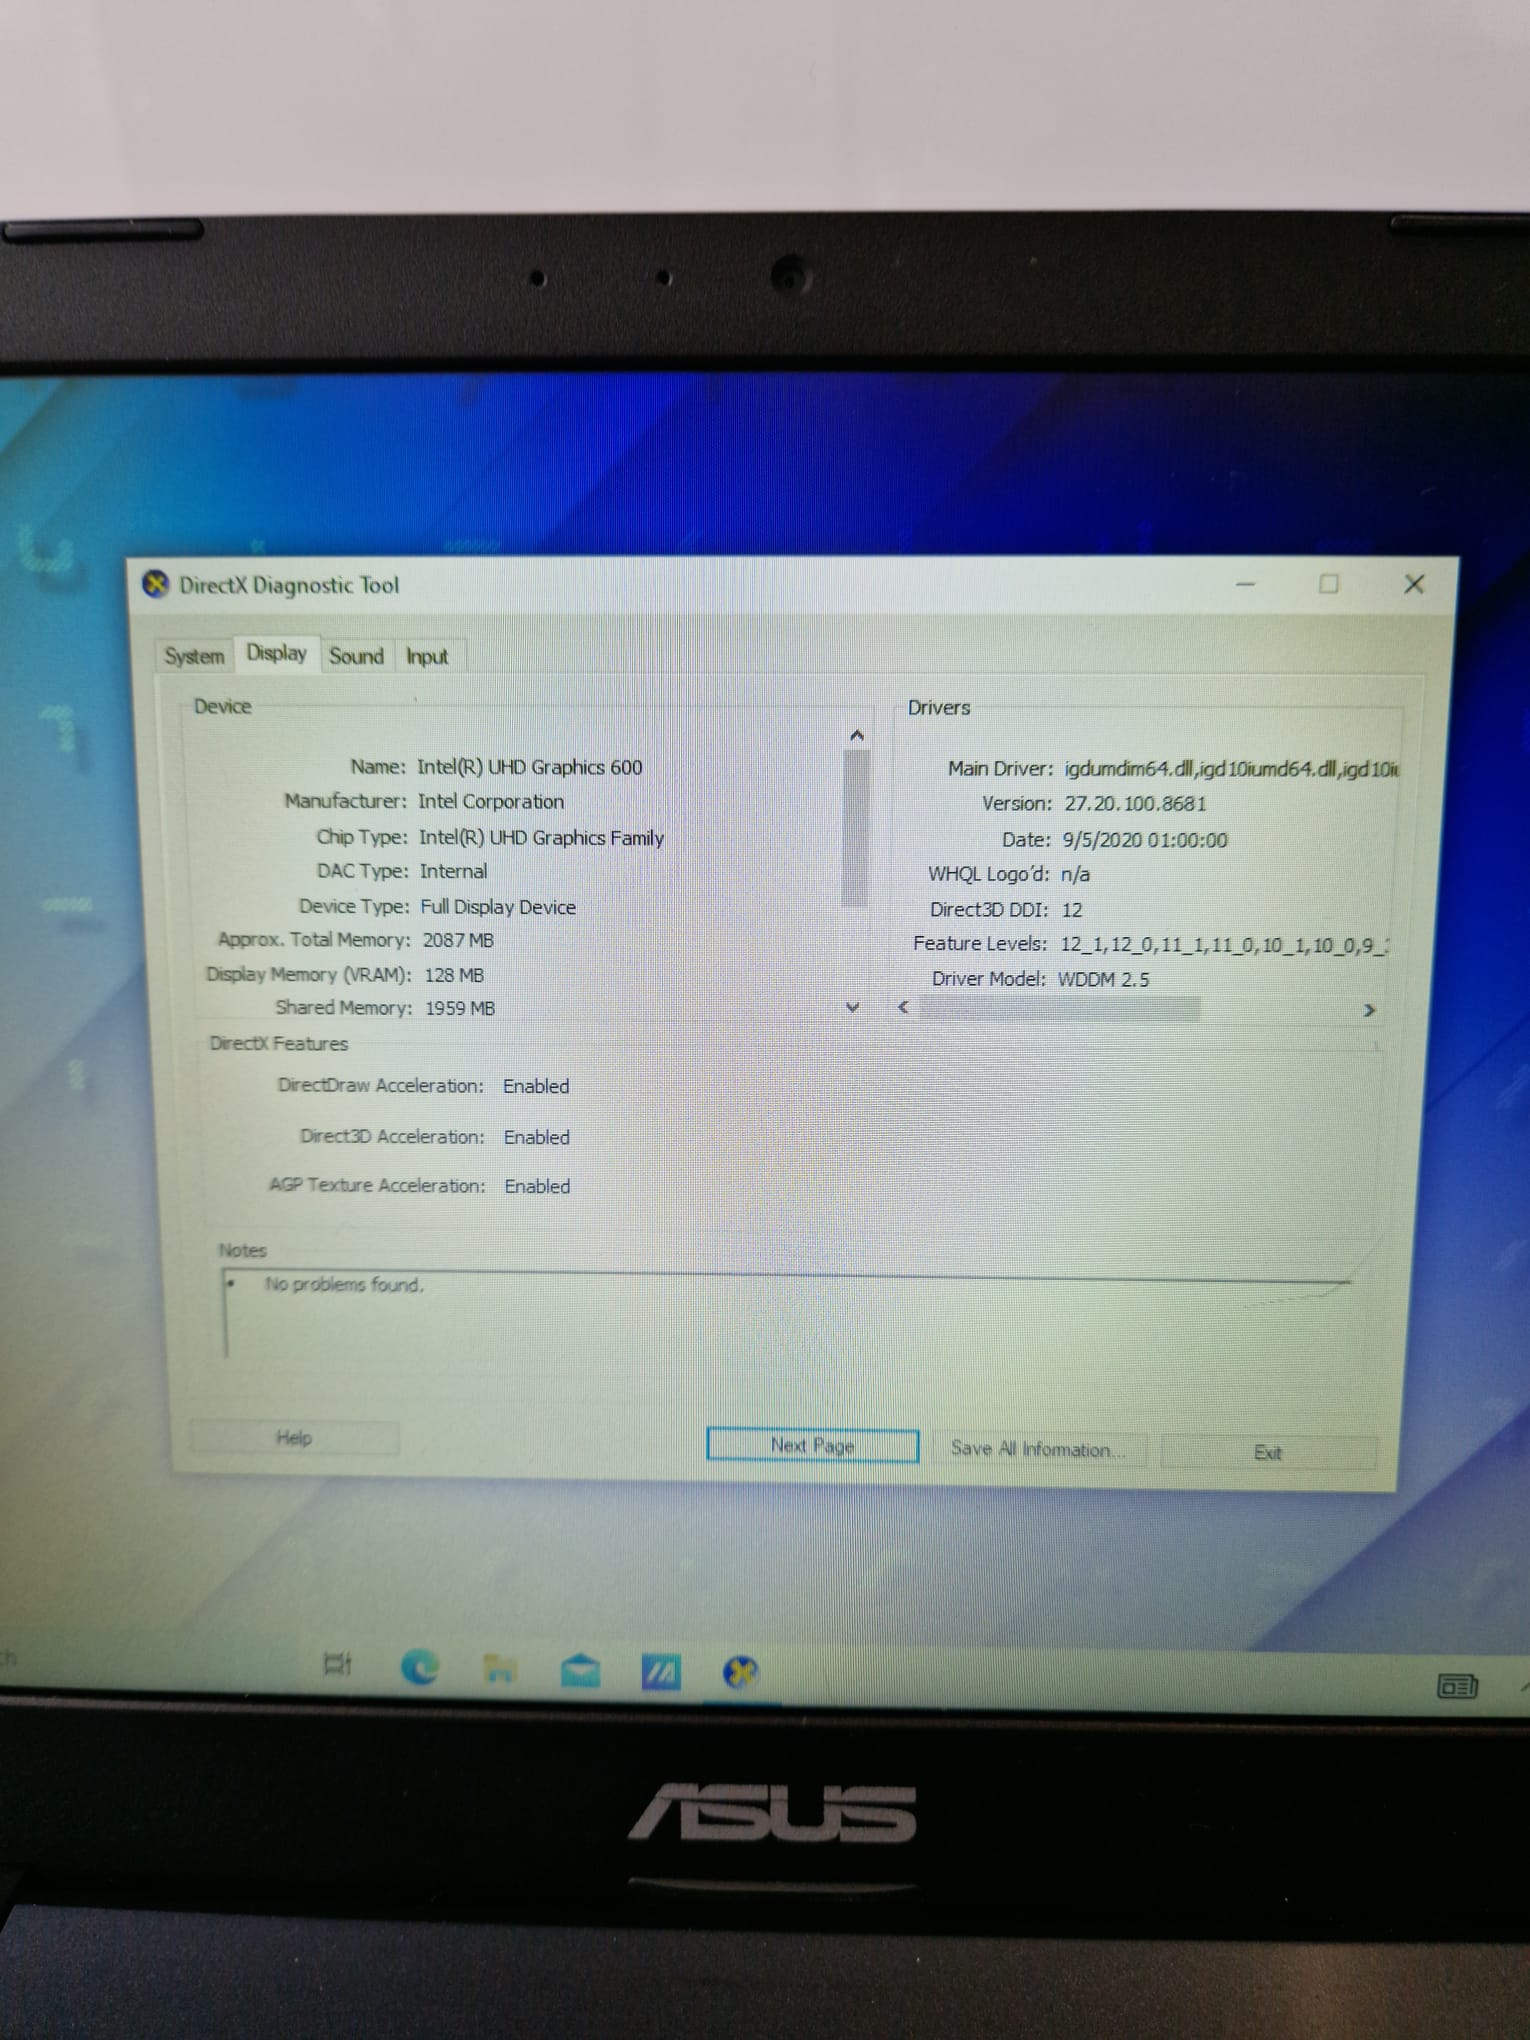Click Direct3D Acceleration 'Enabled' value

[537, 1137]
